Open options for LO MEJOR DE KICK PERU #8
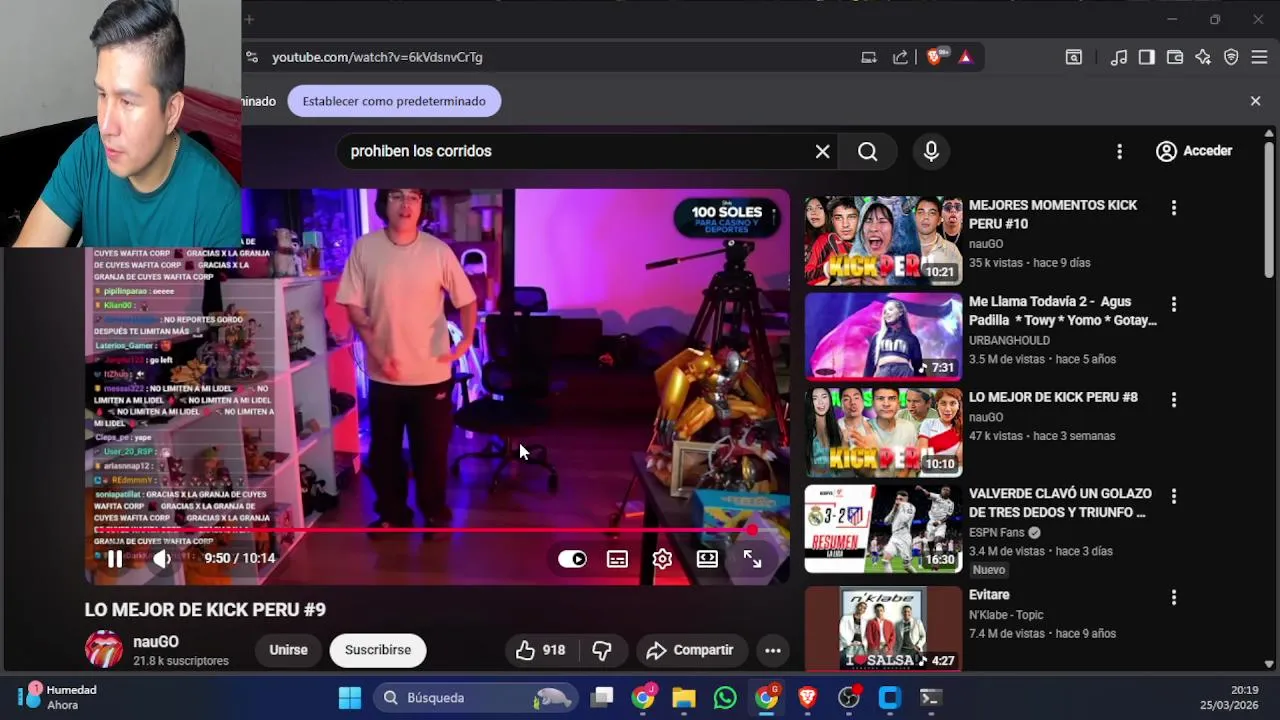The height and width of the screenshot is (720, 1280). (x=1174, y=400)
